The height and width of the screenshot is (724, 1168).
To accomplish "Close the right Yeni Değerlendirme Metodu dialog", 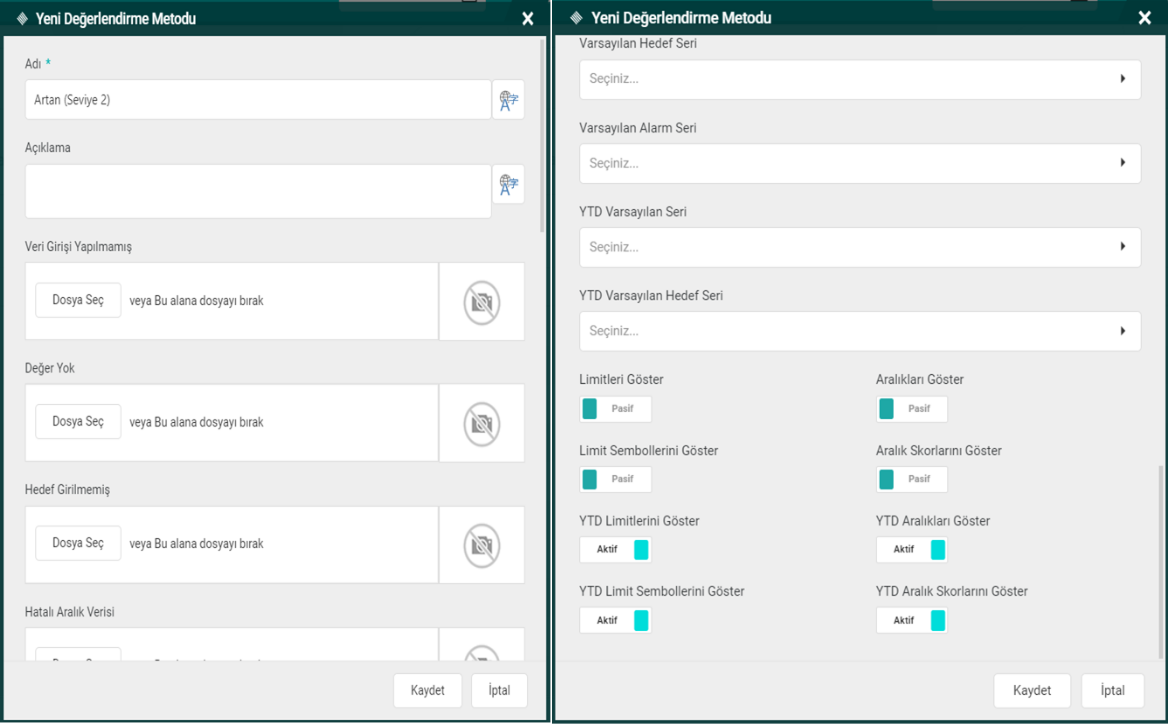I will pyautogui.click(x=1145, y=18).
